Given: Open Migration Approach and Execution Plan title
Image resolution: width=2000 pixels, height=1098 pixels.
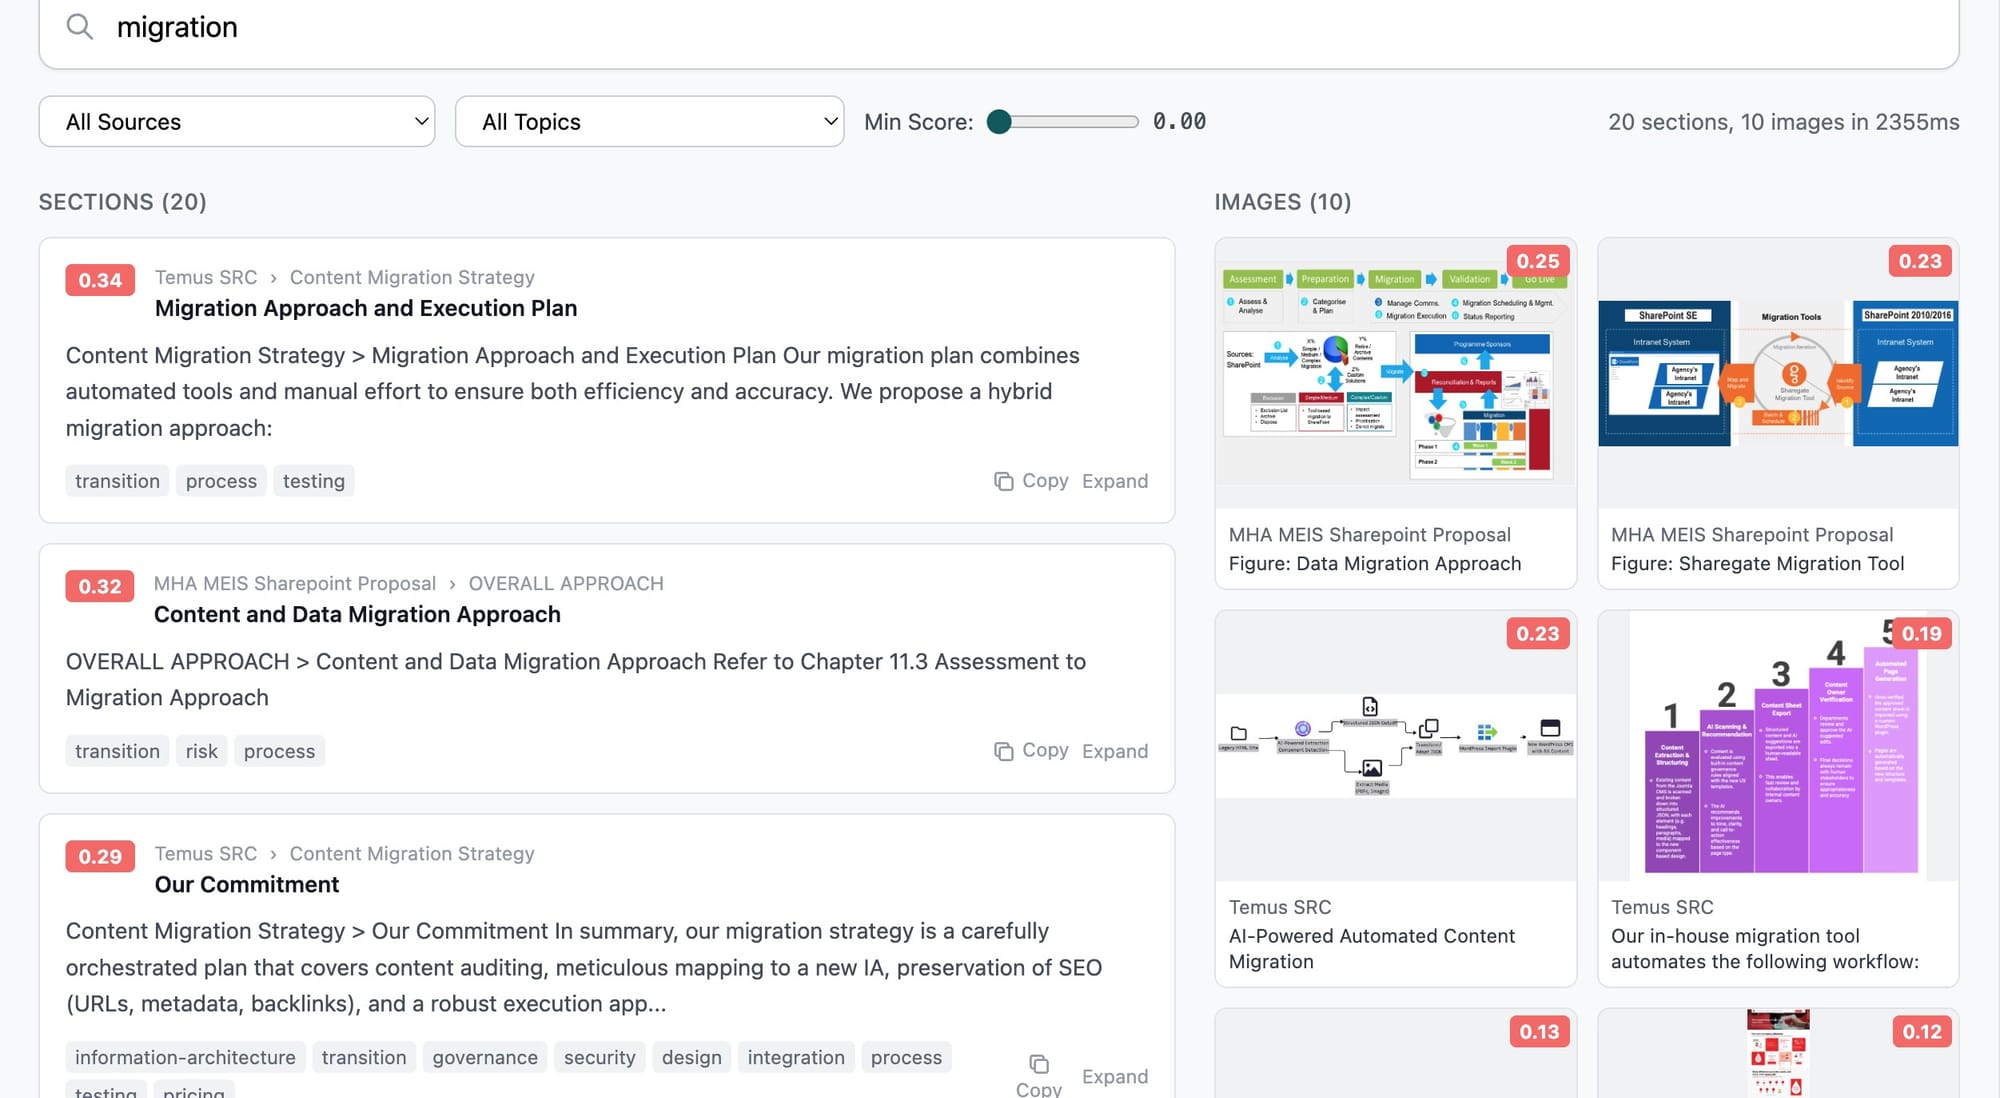Looking at the screenshot, I should (366, 308).
